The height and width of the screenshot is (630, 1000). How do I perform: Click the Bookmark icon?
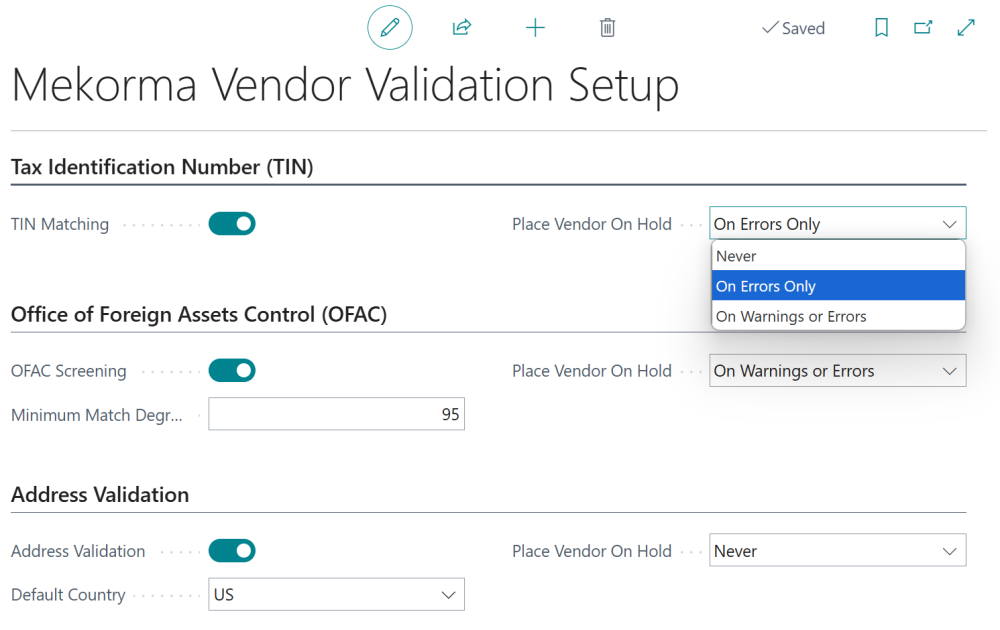(881, 27)
